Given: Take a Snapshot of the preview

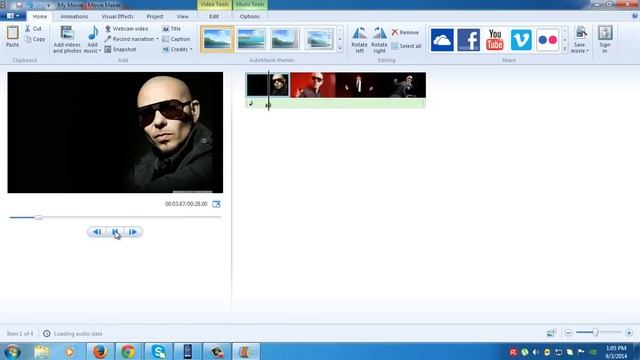Looking at the screenshot, I should pos(120,49).
